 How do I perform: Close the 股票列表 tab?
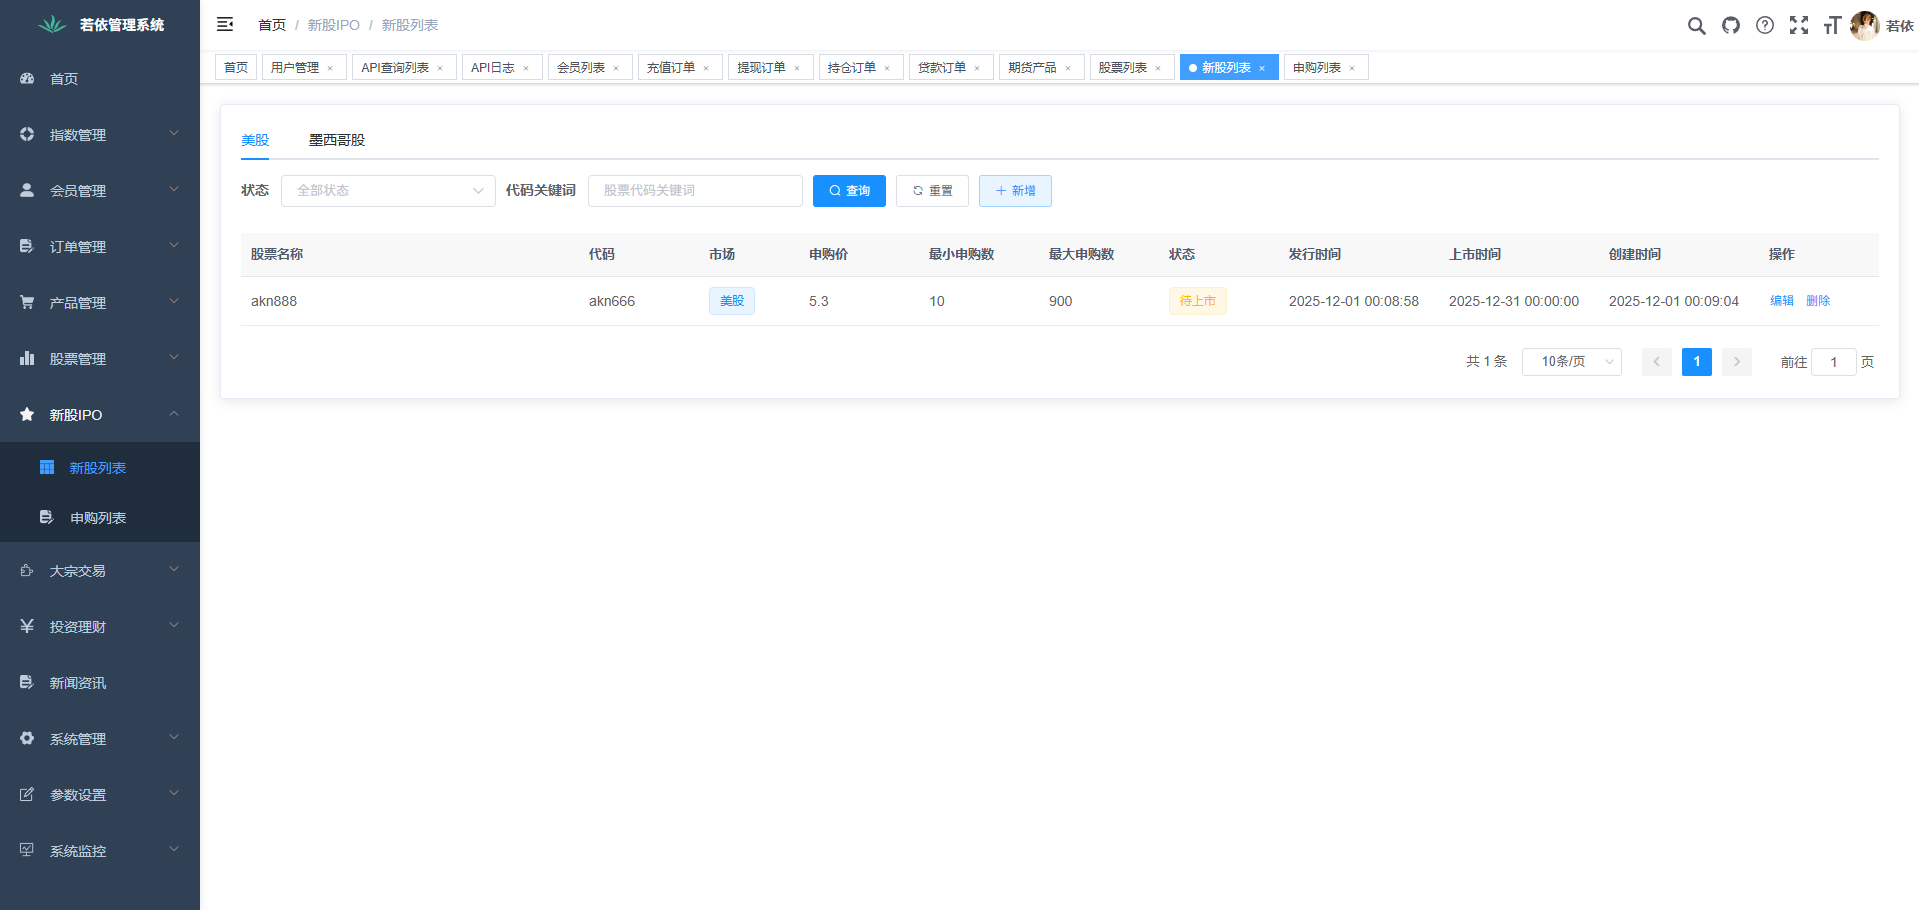(x=1158, y=68)
